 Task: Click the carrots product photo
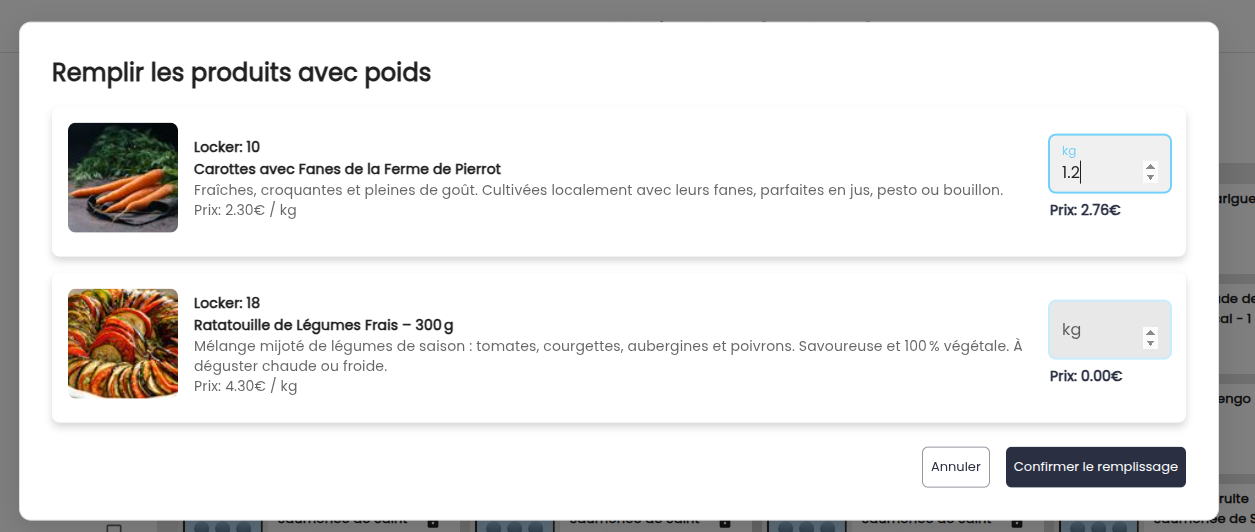tap(123, 178)
